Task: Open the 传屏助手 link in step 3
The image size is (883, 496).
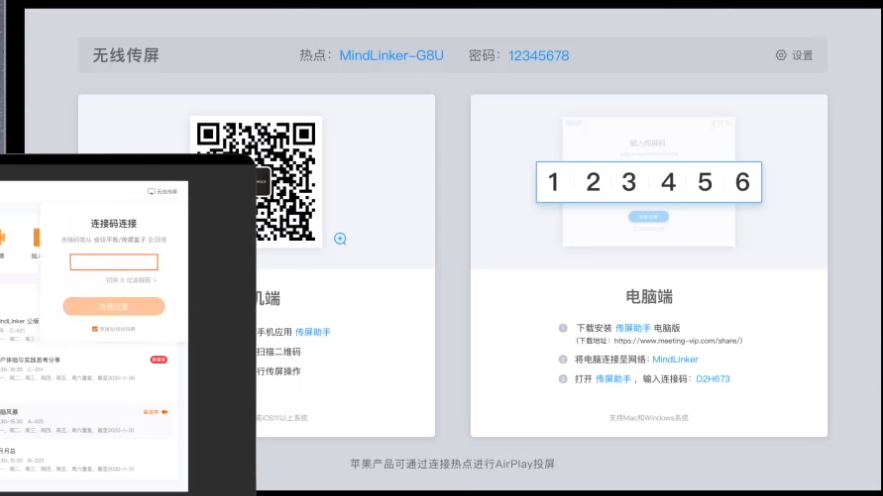Action: (613, 379)
